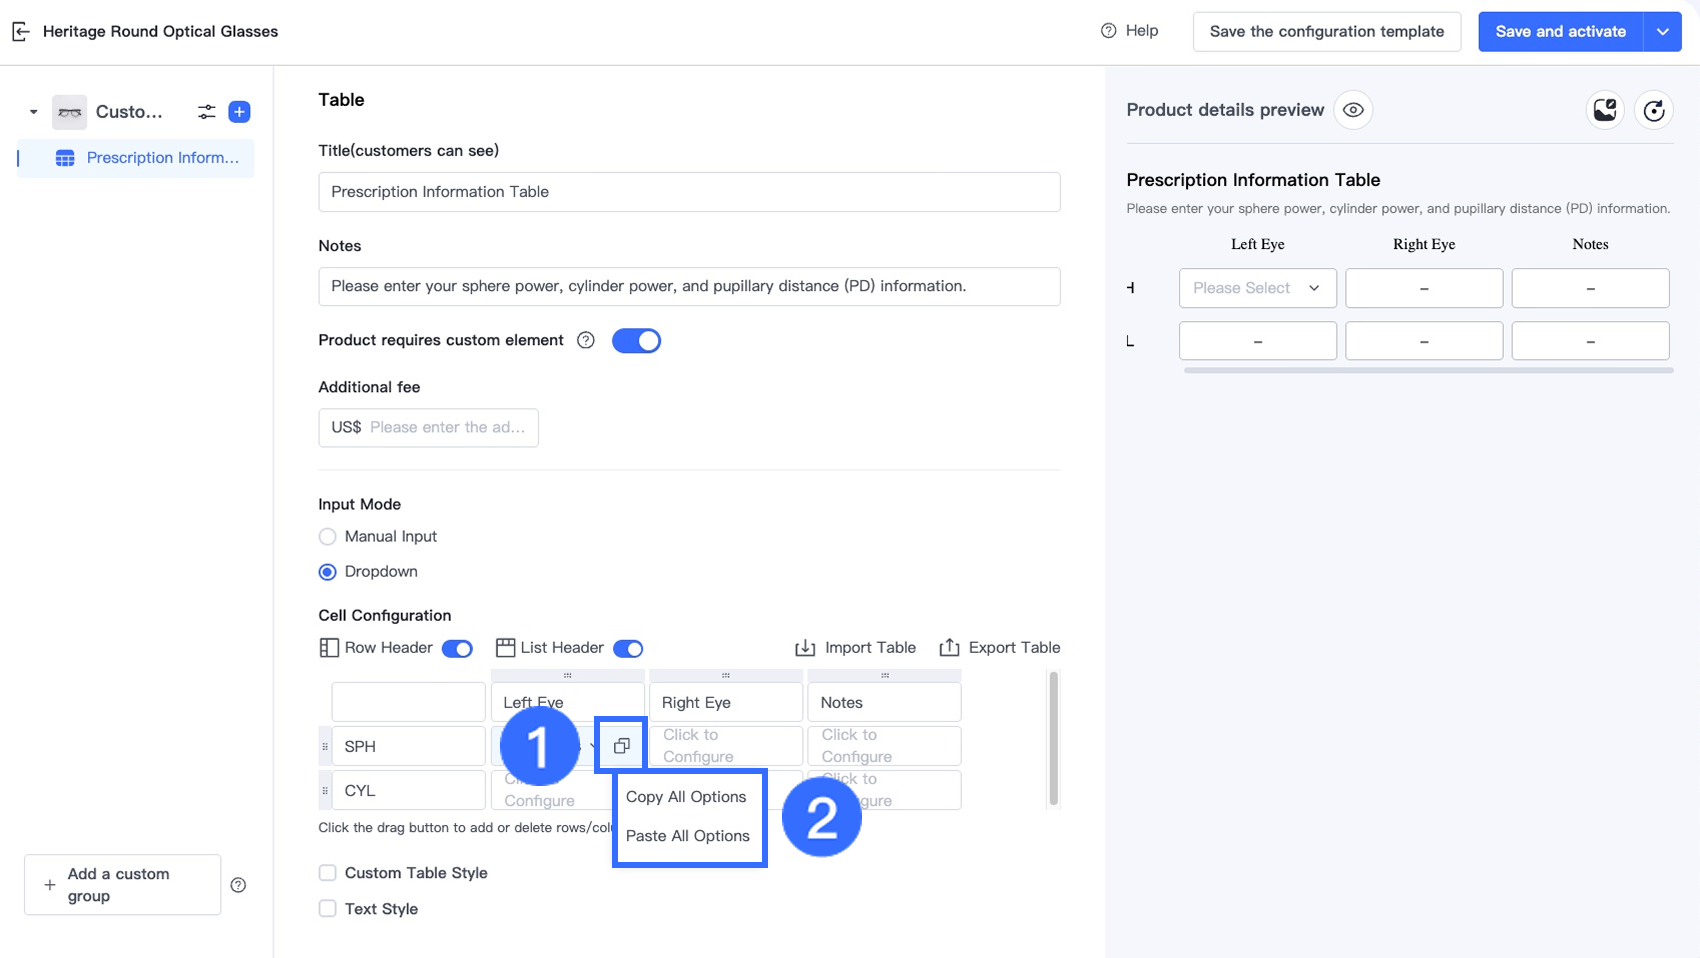Image resolution: width=1700 pixels, height=958 pixels.
Task: Expand the Save and activate arrow menu
Action: click(x=1662, y=32)
